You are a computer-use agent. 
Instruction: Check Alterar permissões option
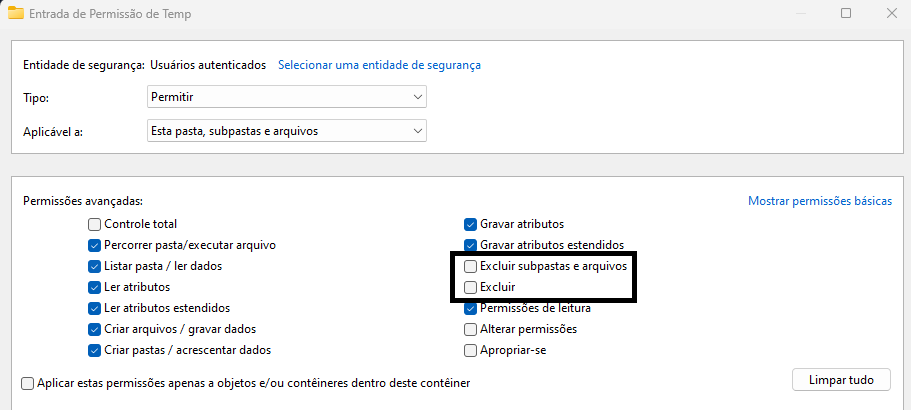pyautogui.click(x=471, y=329)
